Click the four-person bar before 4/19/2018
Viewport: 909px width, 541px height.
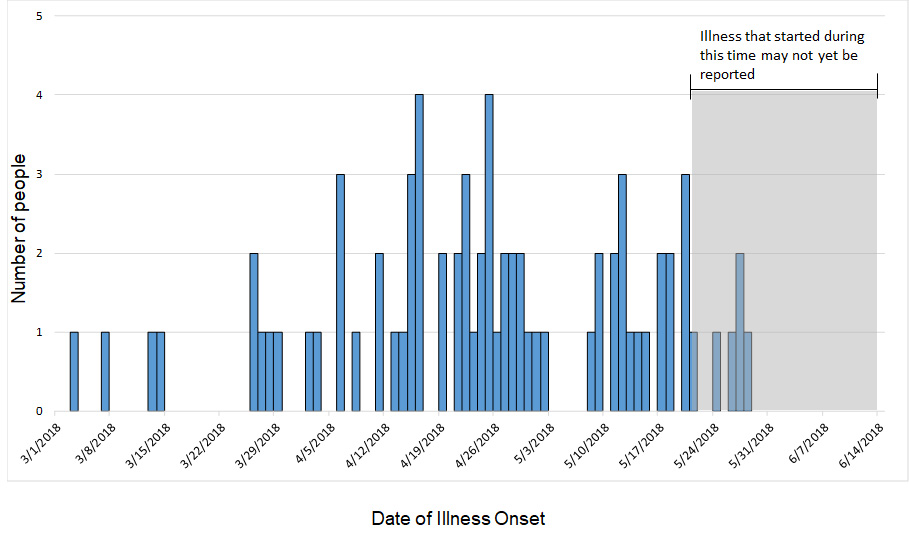(419, 253)
